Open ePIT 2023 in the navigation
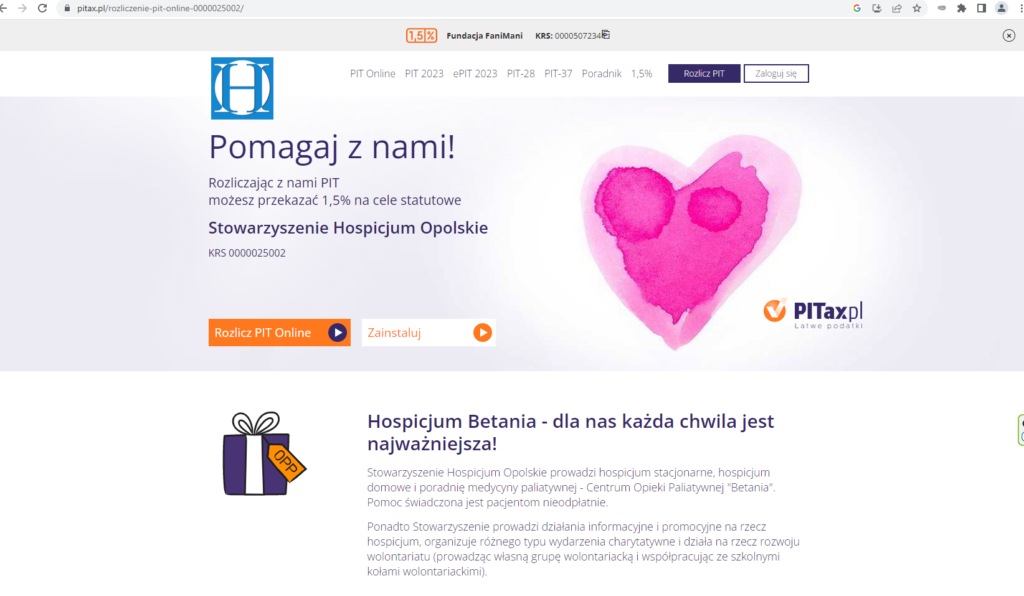 tap(475, 74)
